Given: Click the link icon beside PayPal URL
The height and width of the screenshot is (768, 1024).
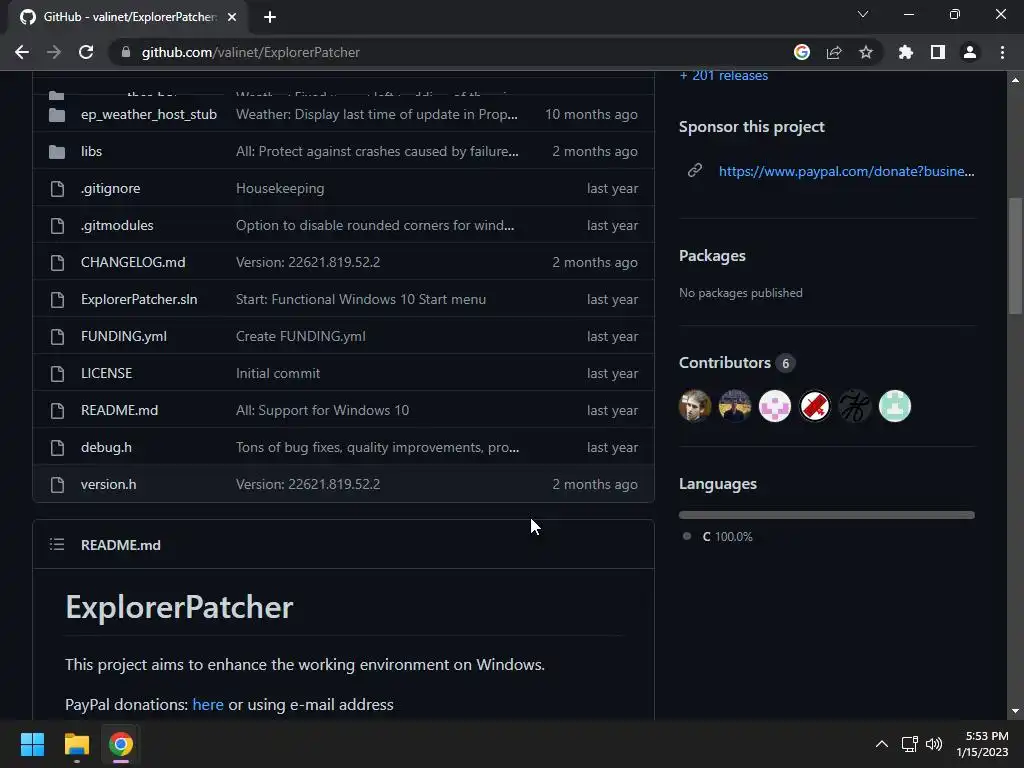Looking at the screenshot, I should 695,170.
